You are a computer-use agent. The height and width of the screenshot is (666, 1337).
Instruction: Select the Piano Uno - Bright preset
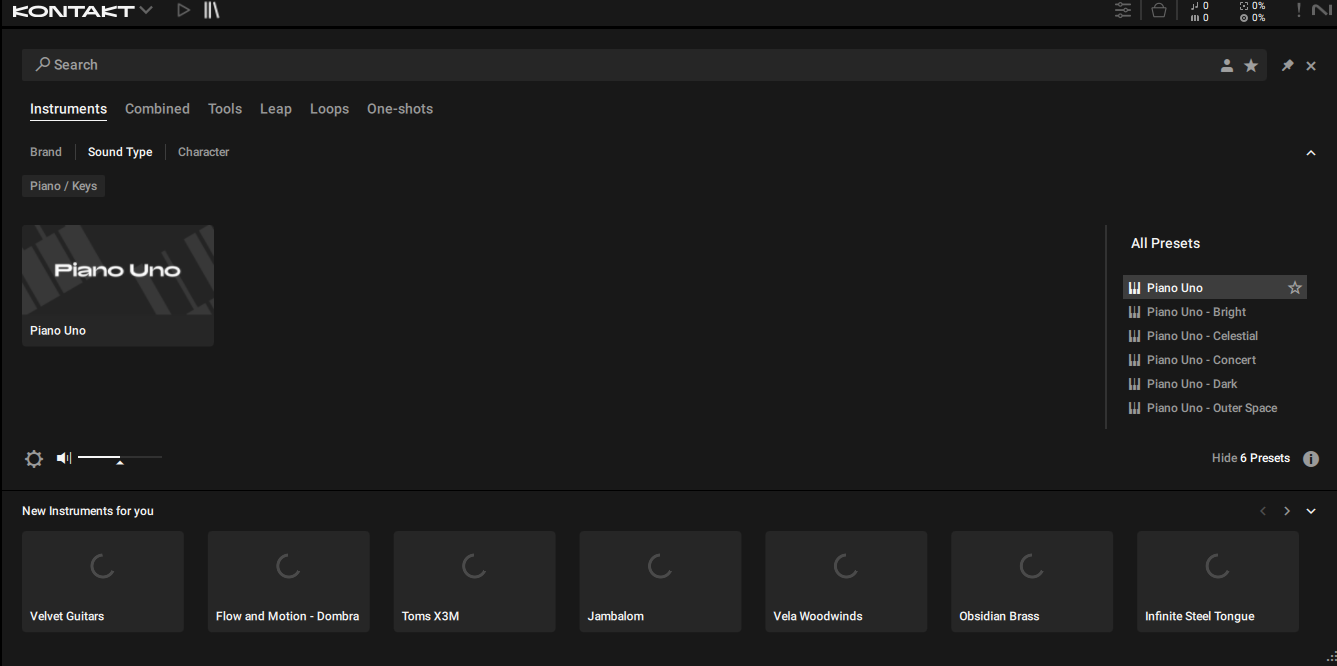pos(1215,312)
